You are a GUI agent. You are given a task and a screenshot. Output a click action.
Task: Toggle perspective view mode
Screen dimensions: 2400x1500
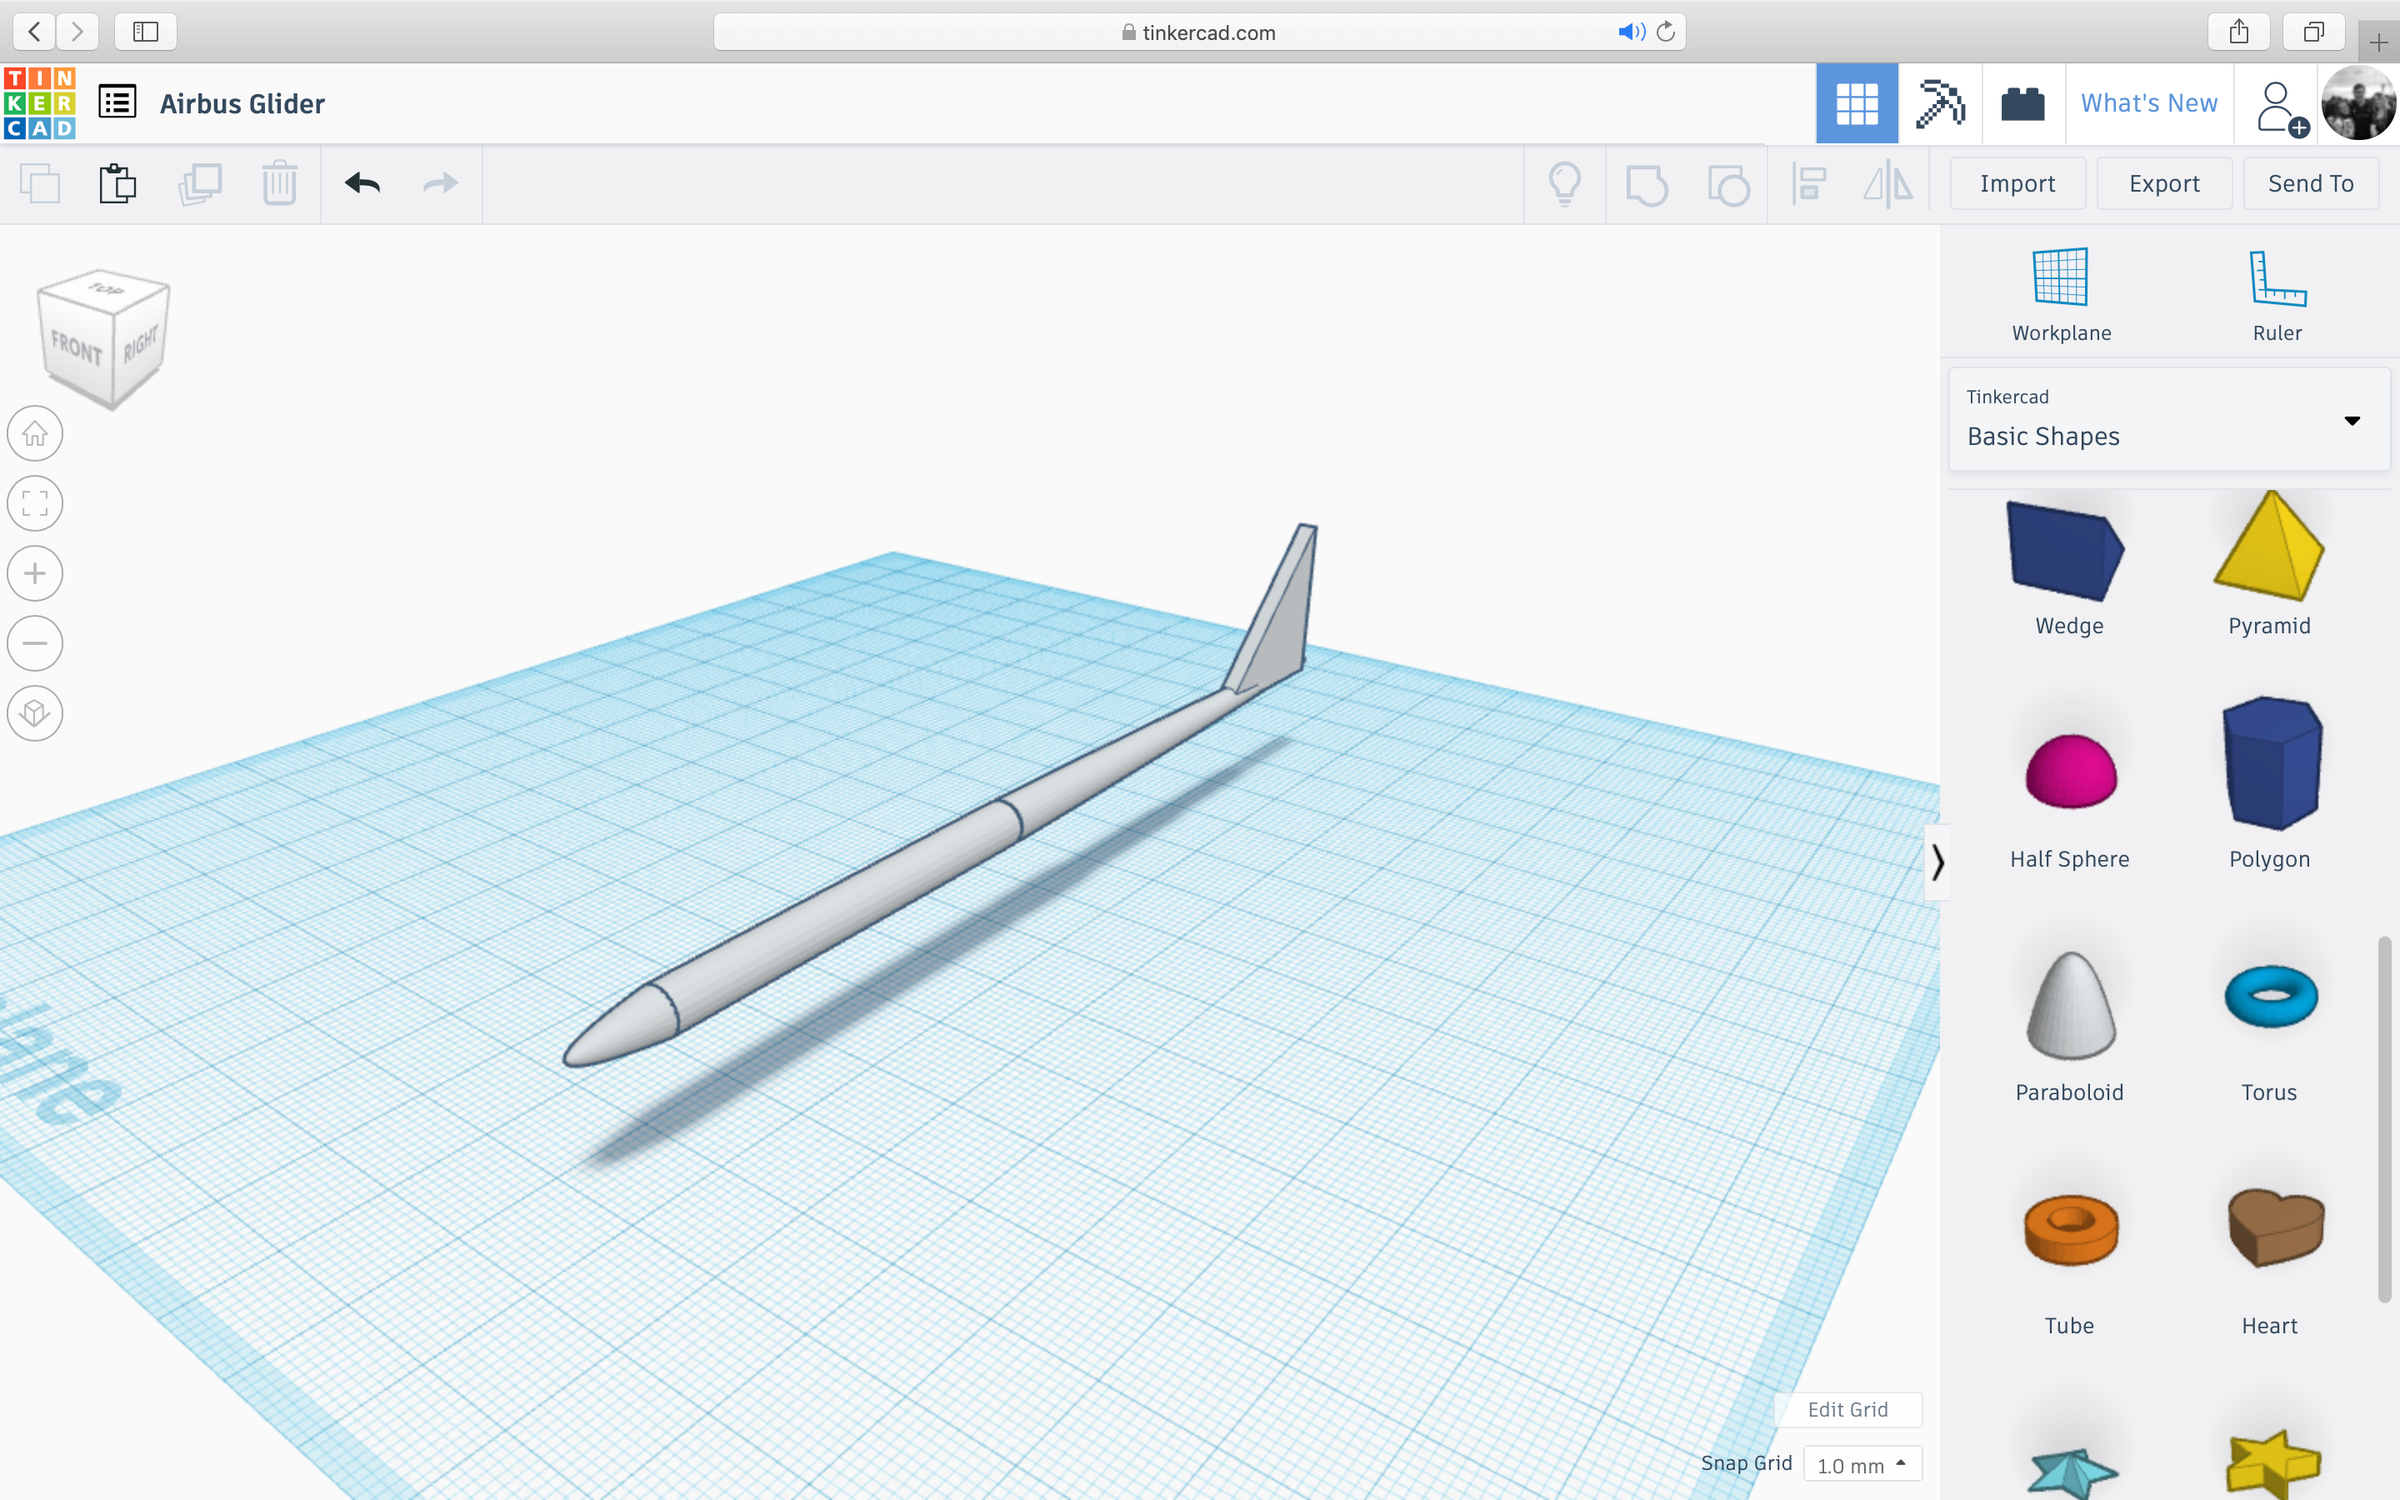tap(35, 714)
